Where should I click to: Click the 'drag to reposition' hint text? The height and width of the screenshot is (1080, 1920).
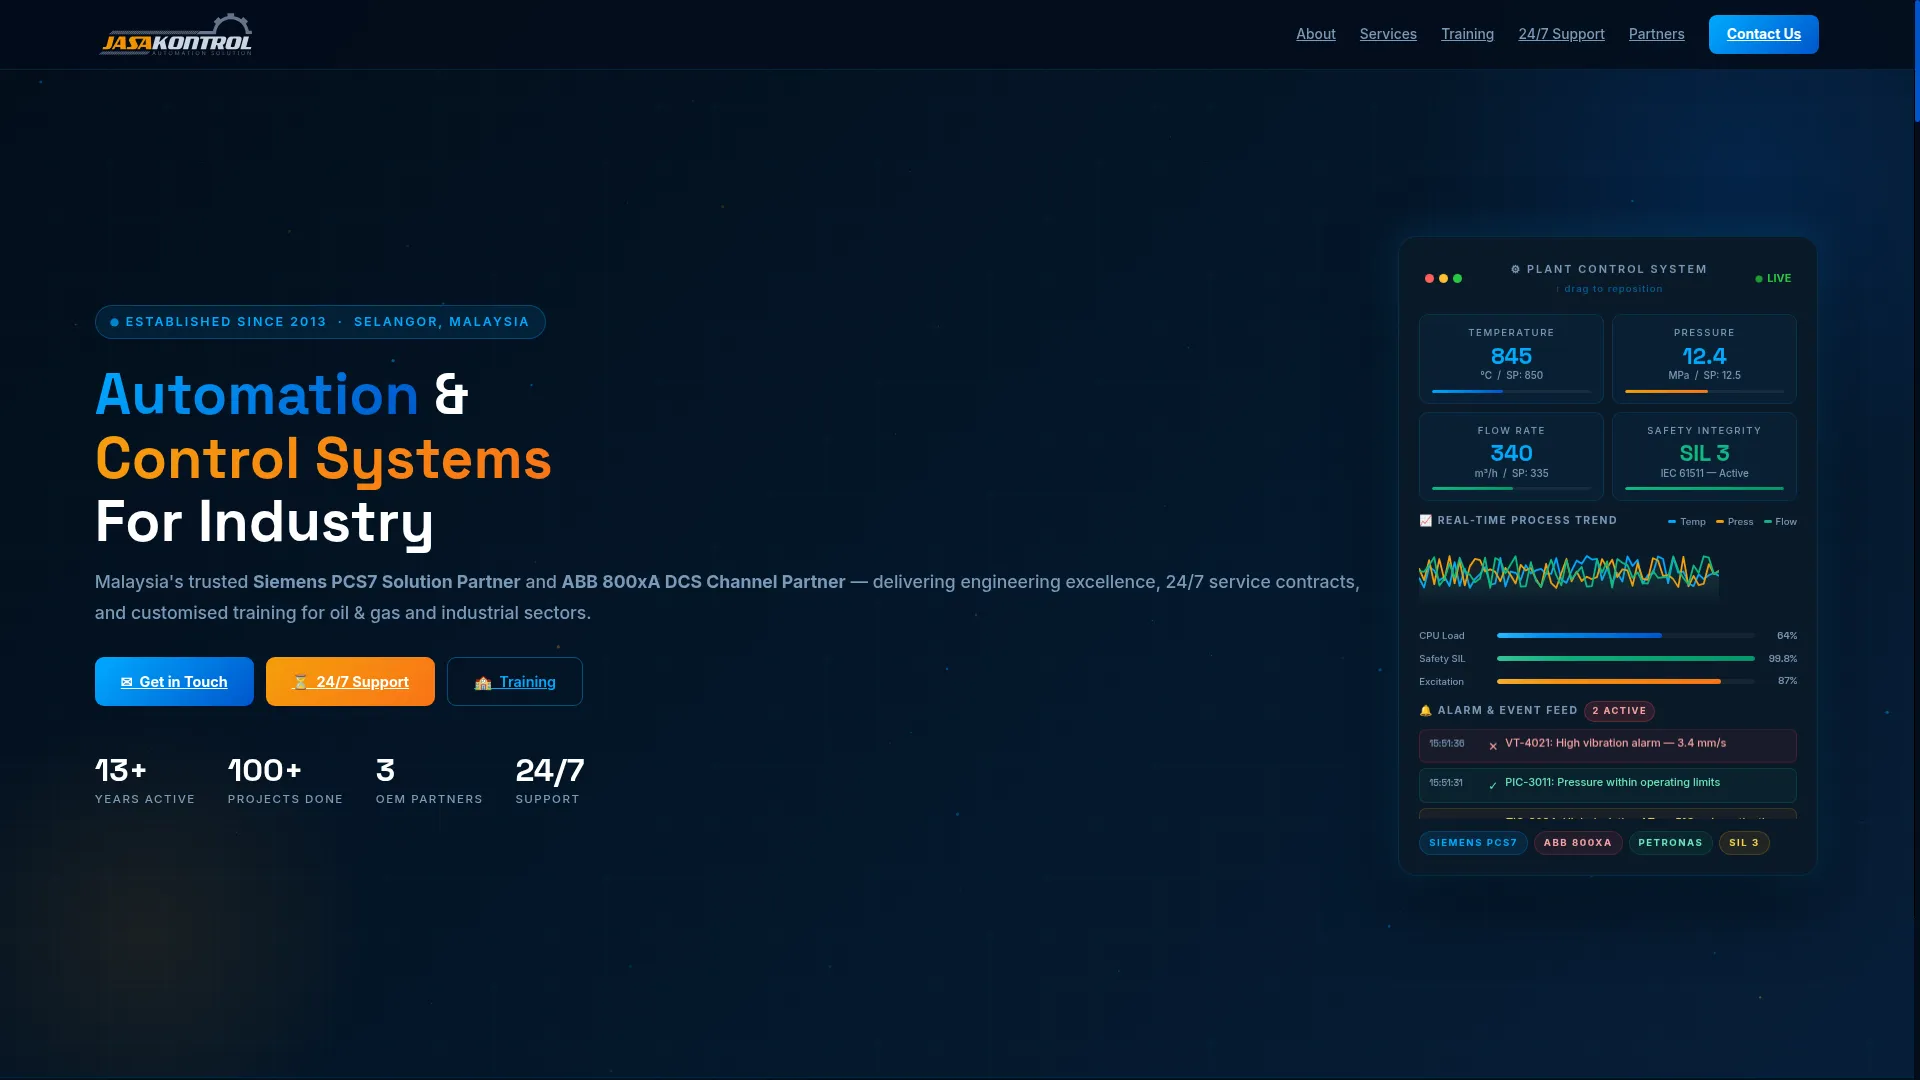1609,289
